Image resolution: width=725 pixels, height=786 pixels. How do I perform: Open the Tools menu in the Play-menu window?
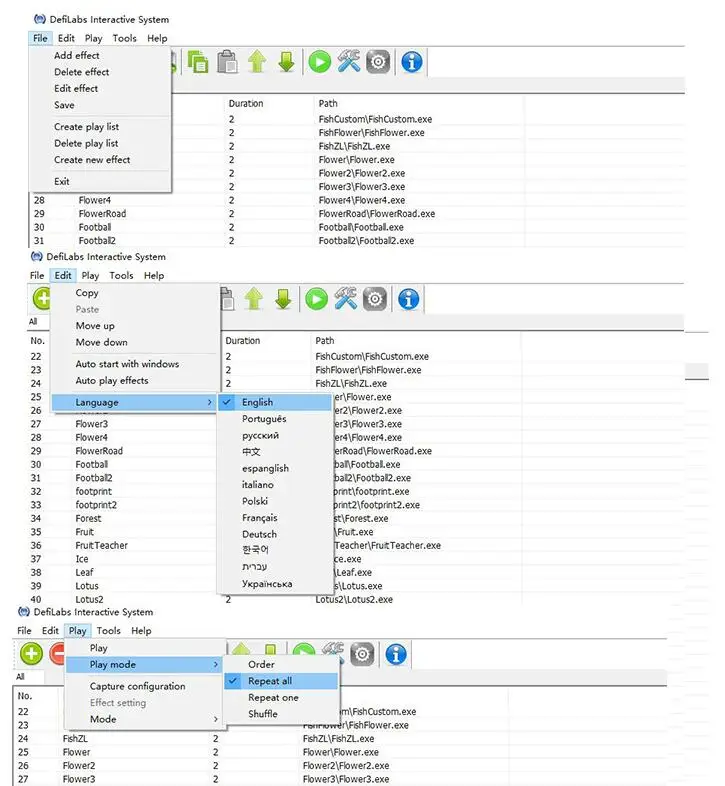tap(108, 631)
